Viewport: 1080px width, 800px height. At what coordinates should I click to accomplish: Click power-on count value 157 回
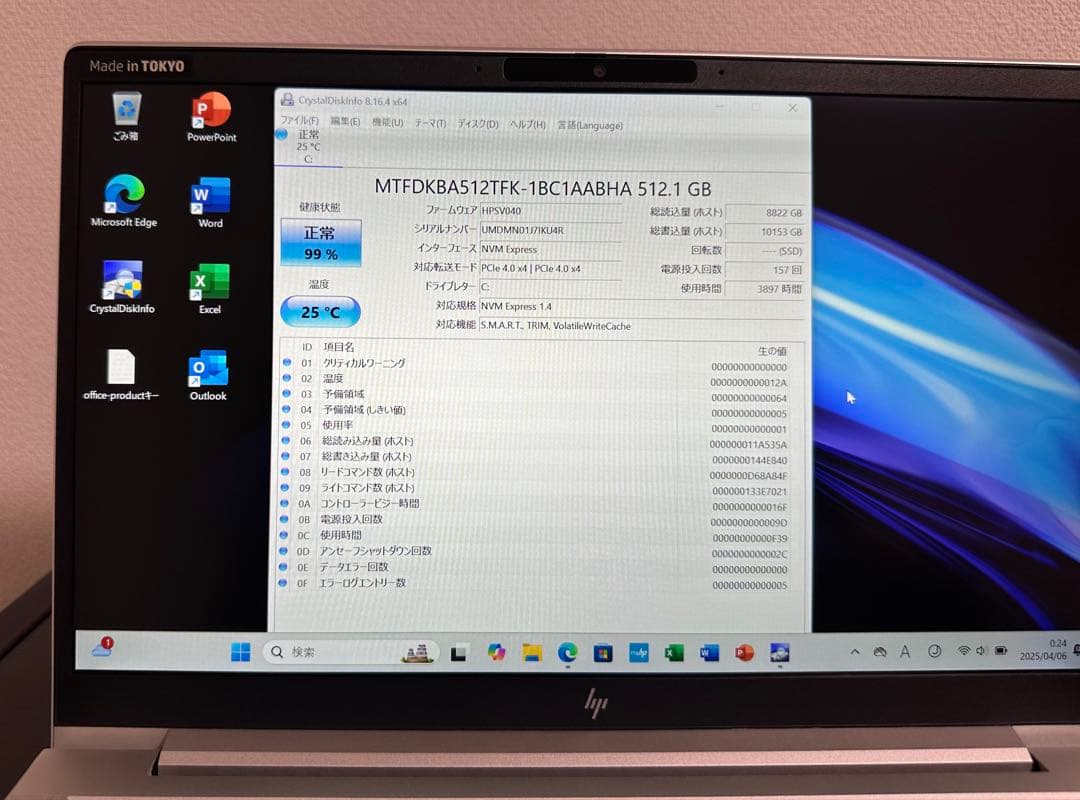(x=765, y=270)
